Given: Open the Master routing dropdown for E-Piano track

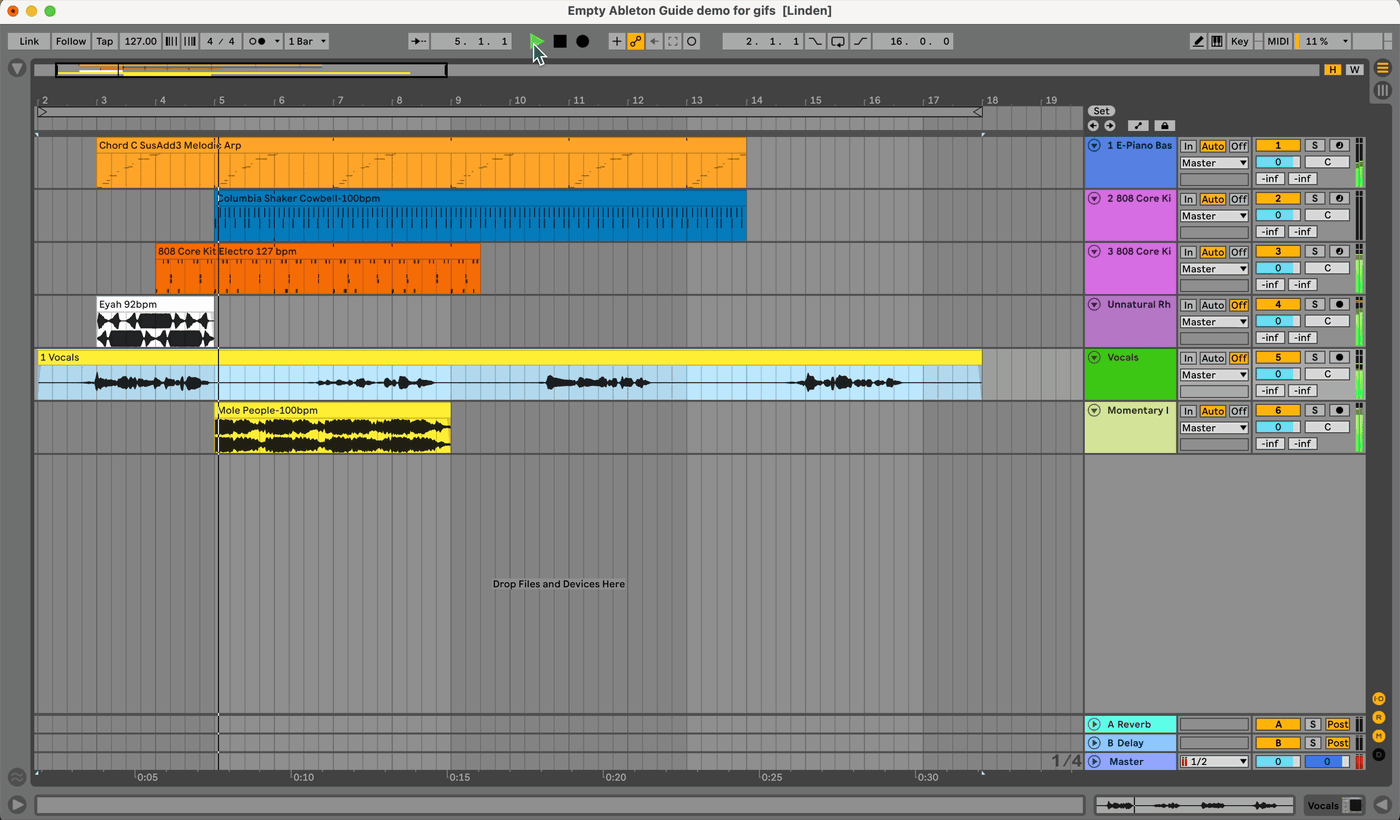Looking at the screenshot, I should click(x=1215, y=163).
